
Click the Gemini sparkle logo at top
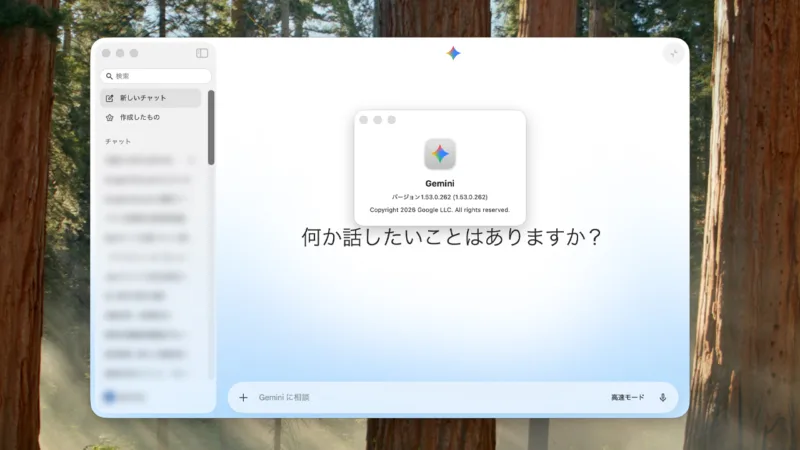point(453,53)
